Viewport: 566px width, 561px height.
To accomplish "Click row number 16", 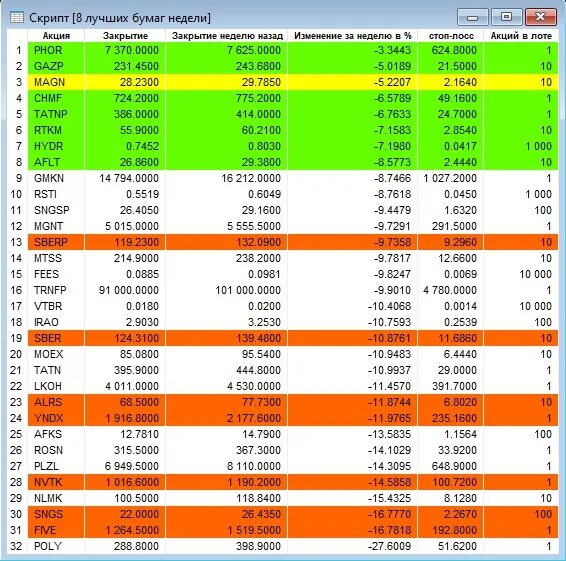I will point(17,290).
